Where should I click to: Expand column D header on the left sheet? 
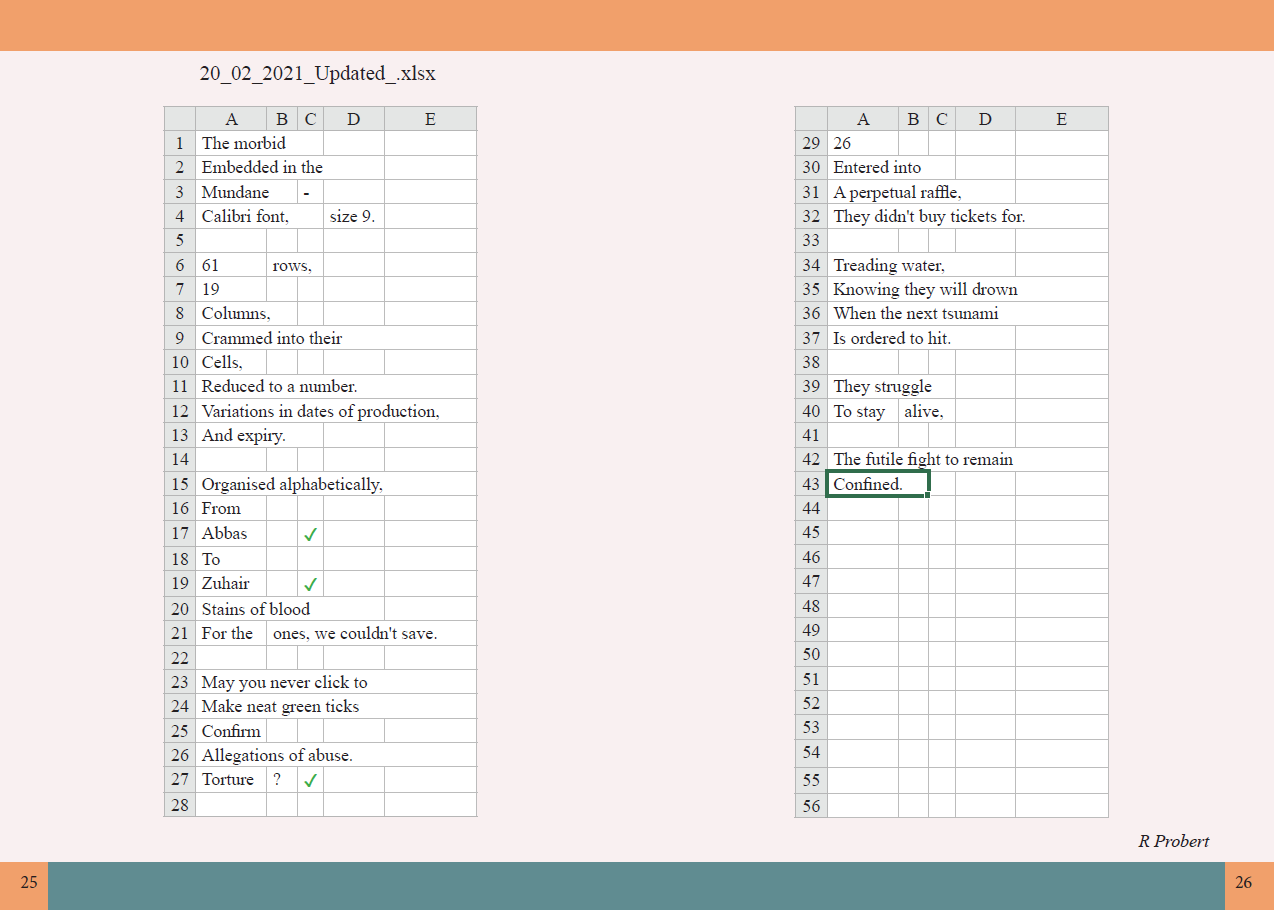click(x=353, y=118)
